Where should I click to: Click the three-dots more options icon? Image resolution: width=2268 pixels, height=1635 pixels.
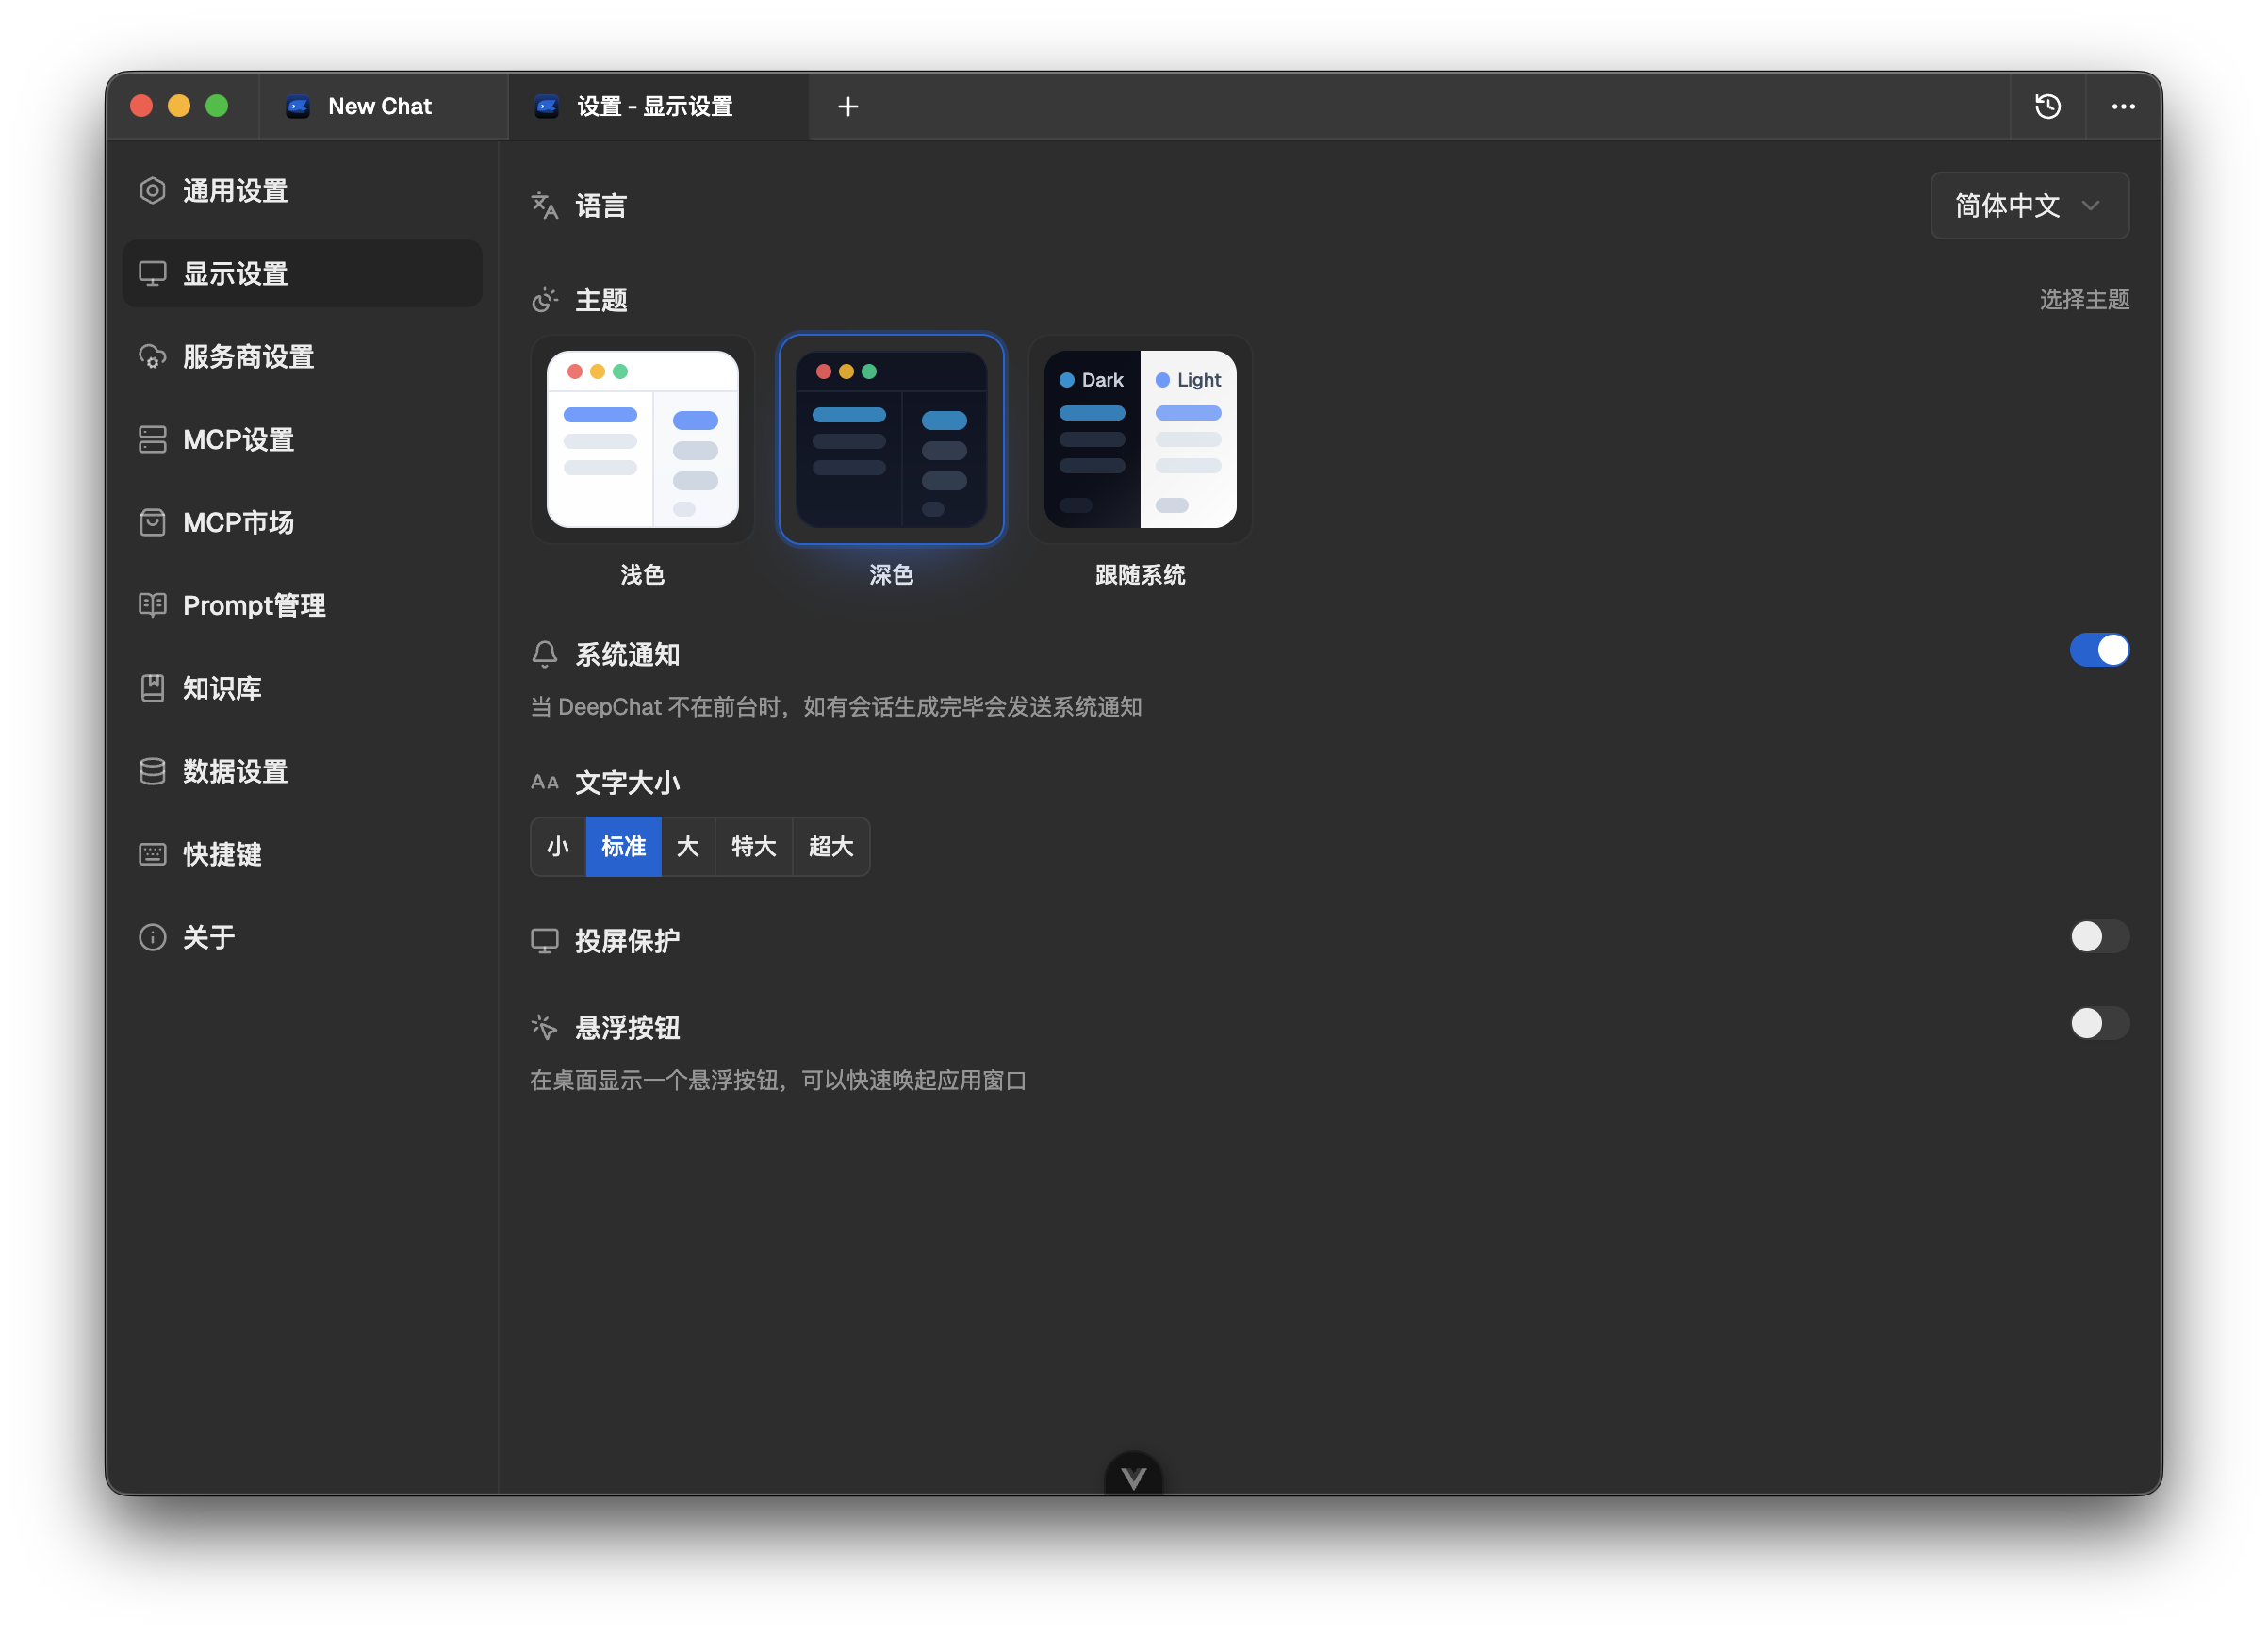[x=2123, y=106]
